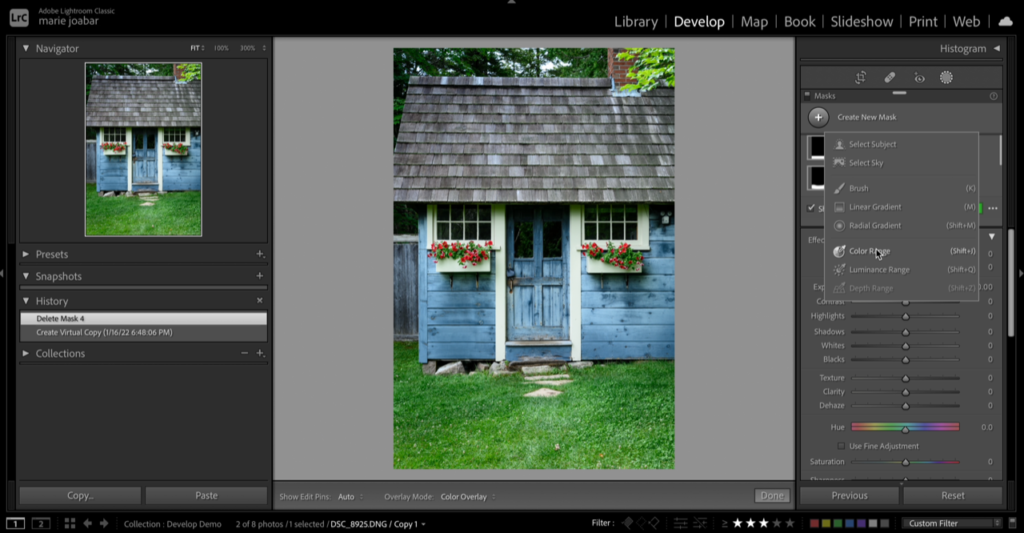Toggle the Masks panel on/off switch

click(x=807, y=96)
